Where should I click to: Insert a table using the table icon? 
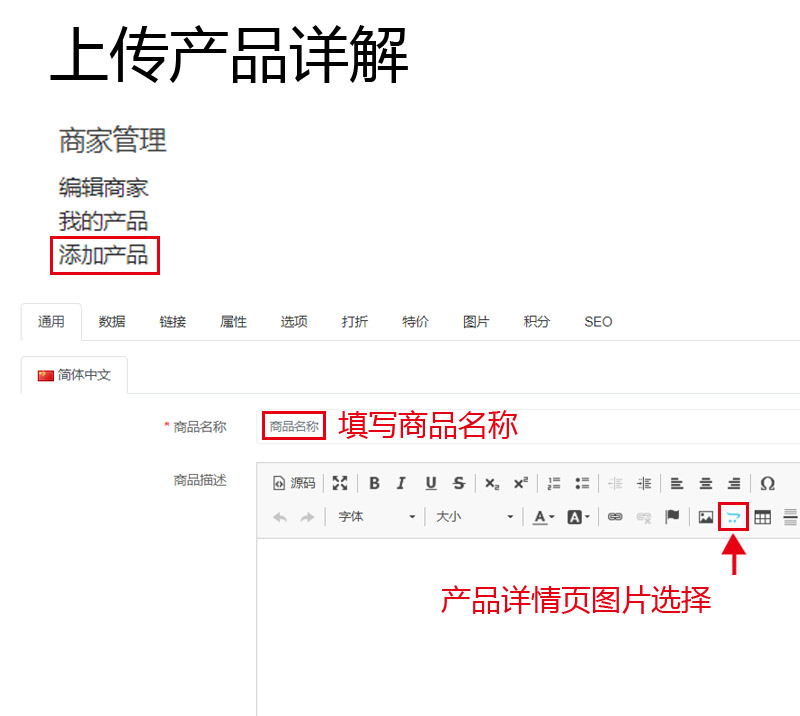coord(761,517)
